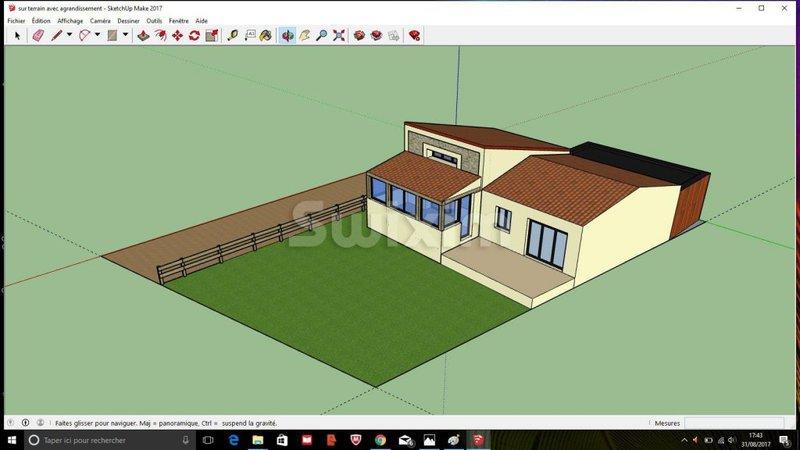The width and height of the screenshot is (800, 450).
Task: Expand the Rectangle shape dropdown arrow
Action: 125,35
